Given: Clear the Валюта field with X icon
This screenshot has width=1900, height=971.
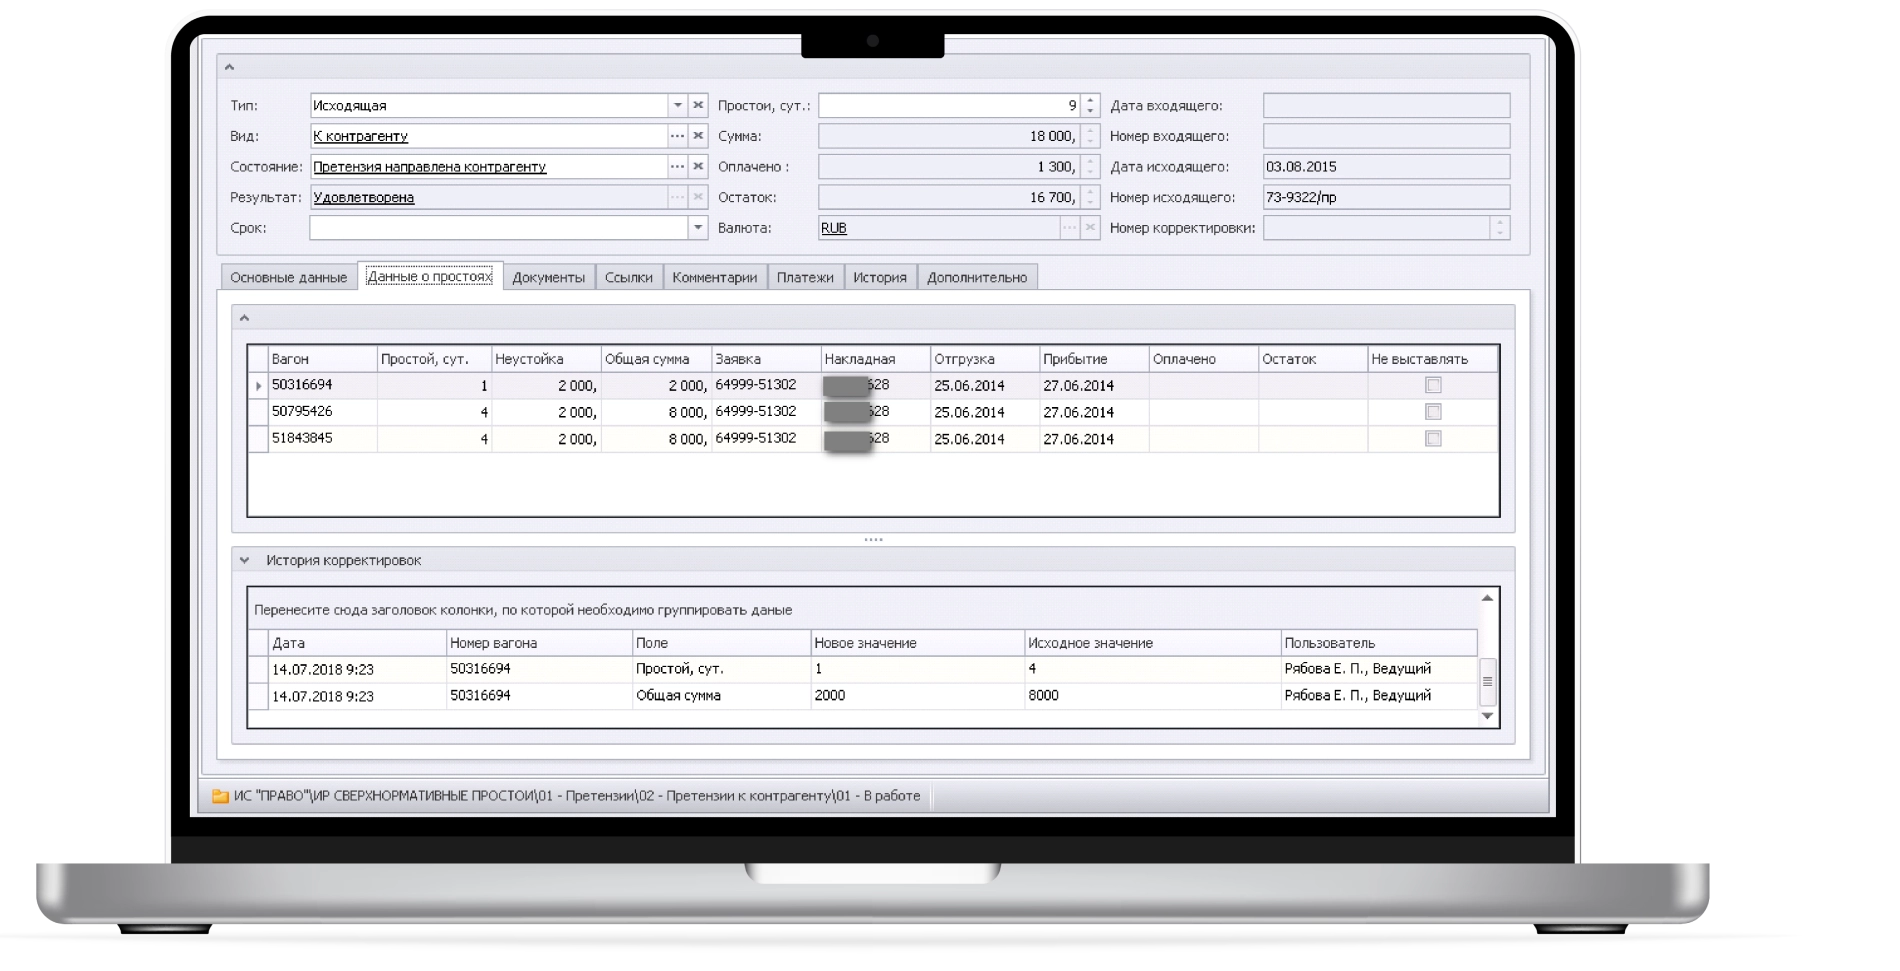Looking at the screenshot, I should [x=1090, y=228].
